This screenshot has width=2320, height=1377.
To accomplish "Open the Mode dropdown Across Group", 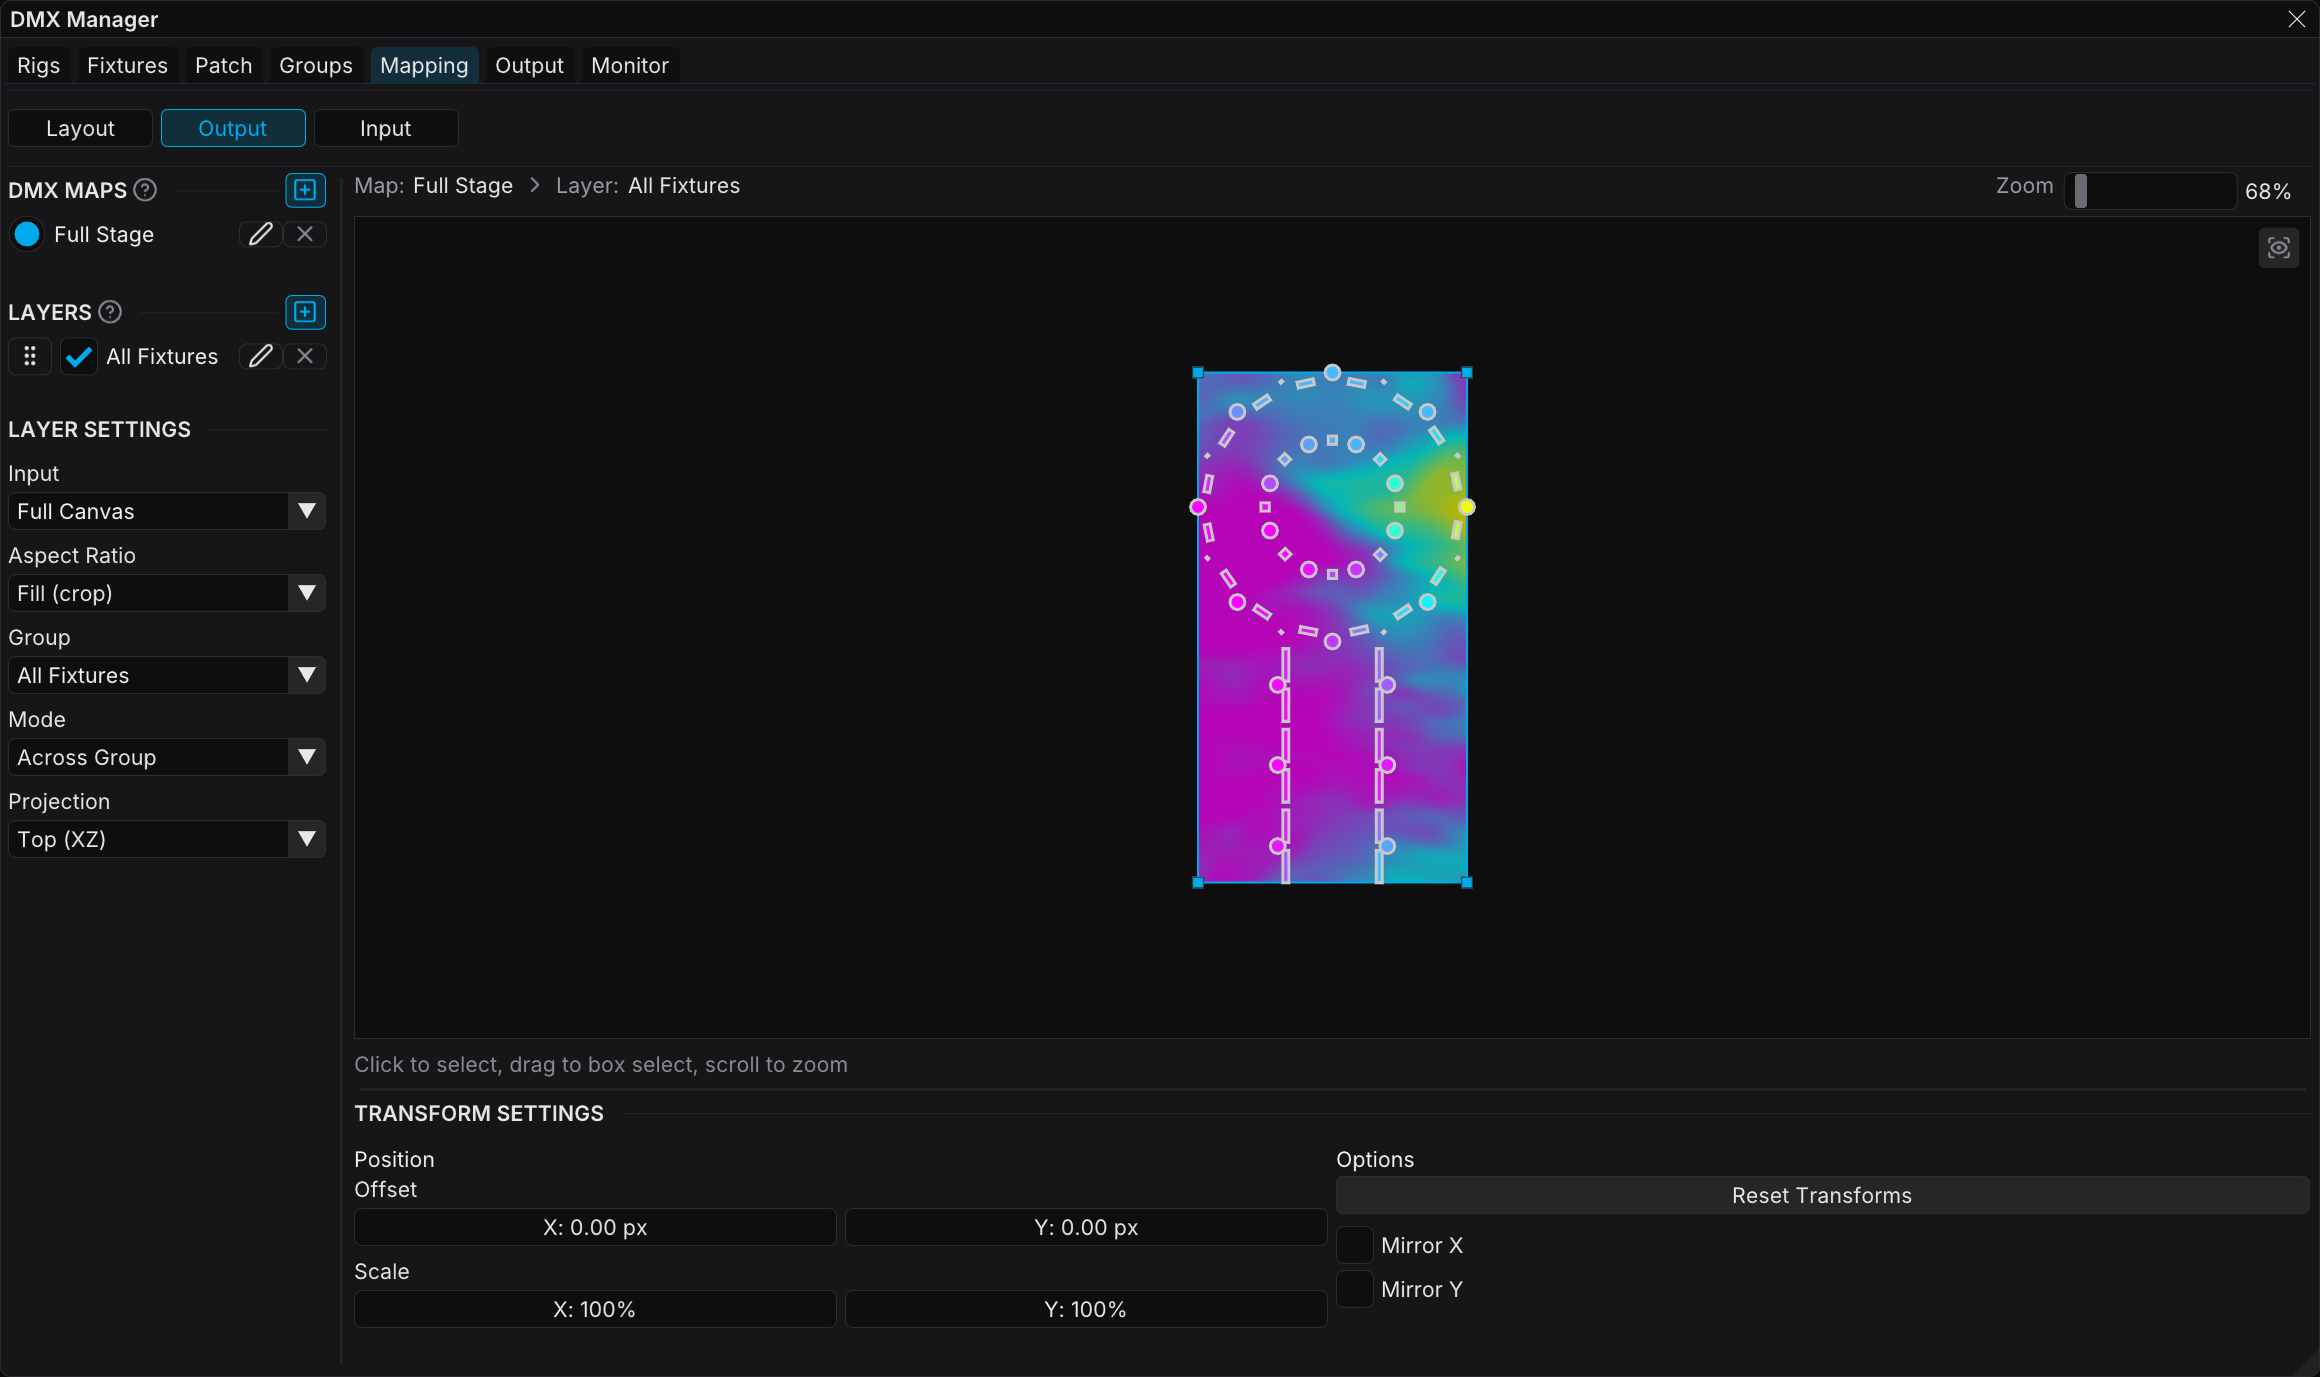I will tap(167, 757).
